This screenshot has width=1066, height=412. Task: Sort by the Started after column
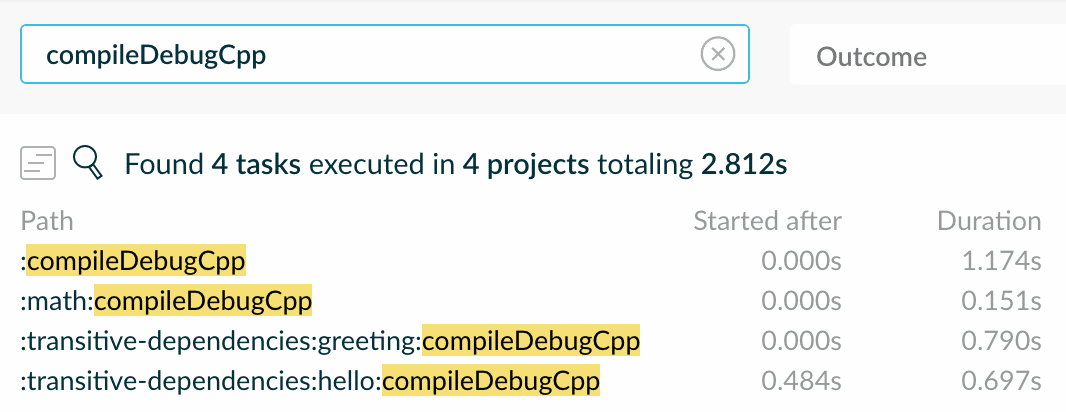pyautogui.click(x=768, y=221)
